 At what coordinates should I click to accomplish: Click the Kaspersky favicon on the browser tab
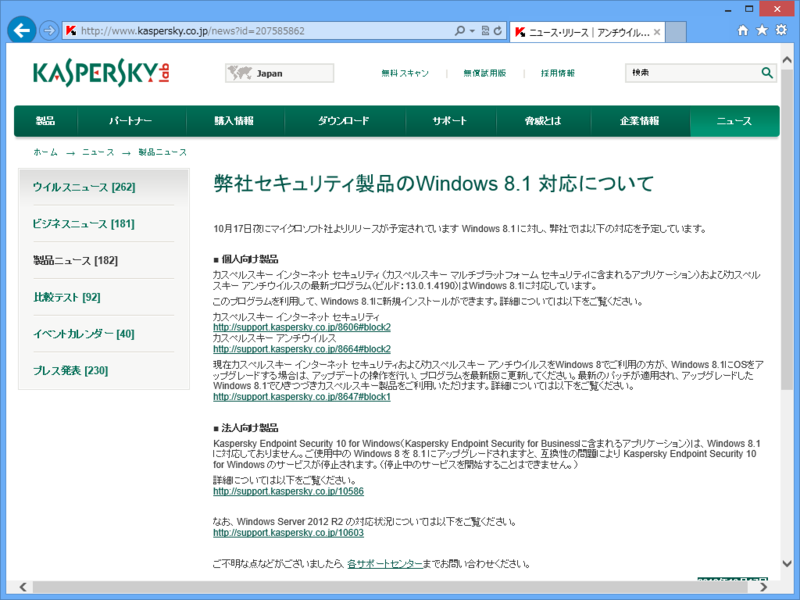(521, 30)
